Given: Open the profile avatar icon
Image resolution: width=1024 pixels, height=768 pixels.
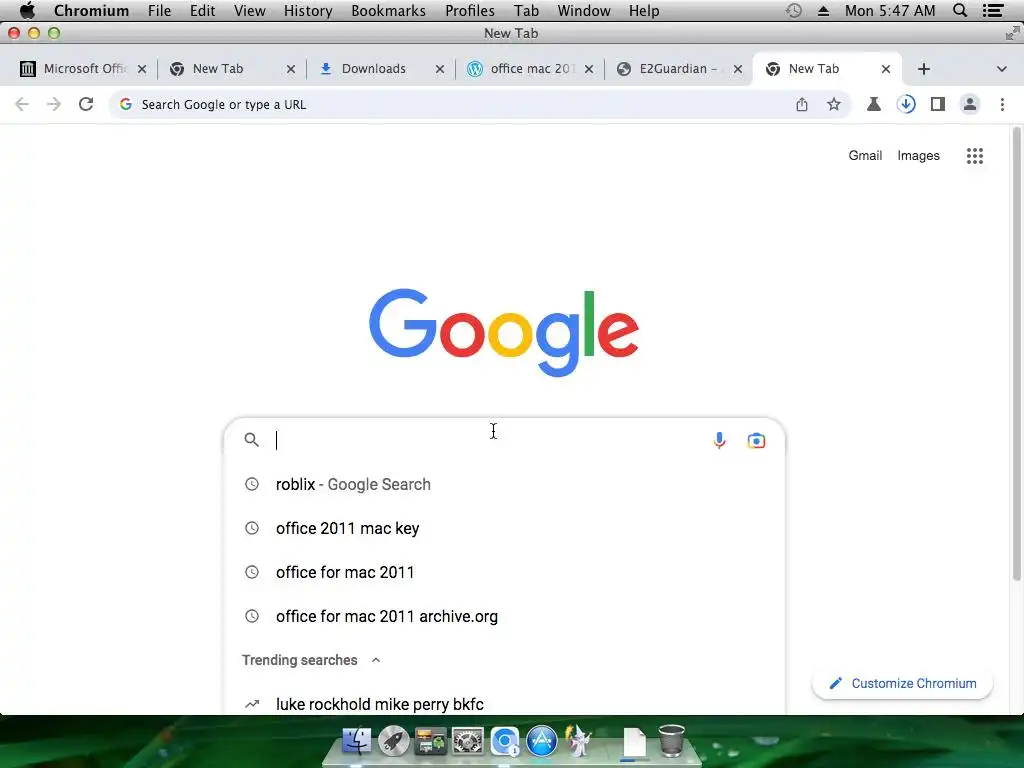Looking at the screenshot, I should click(970, 104).
